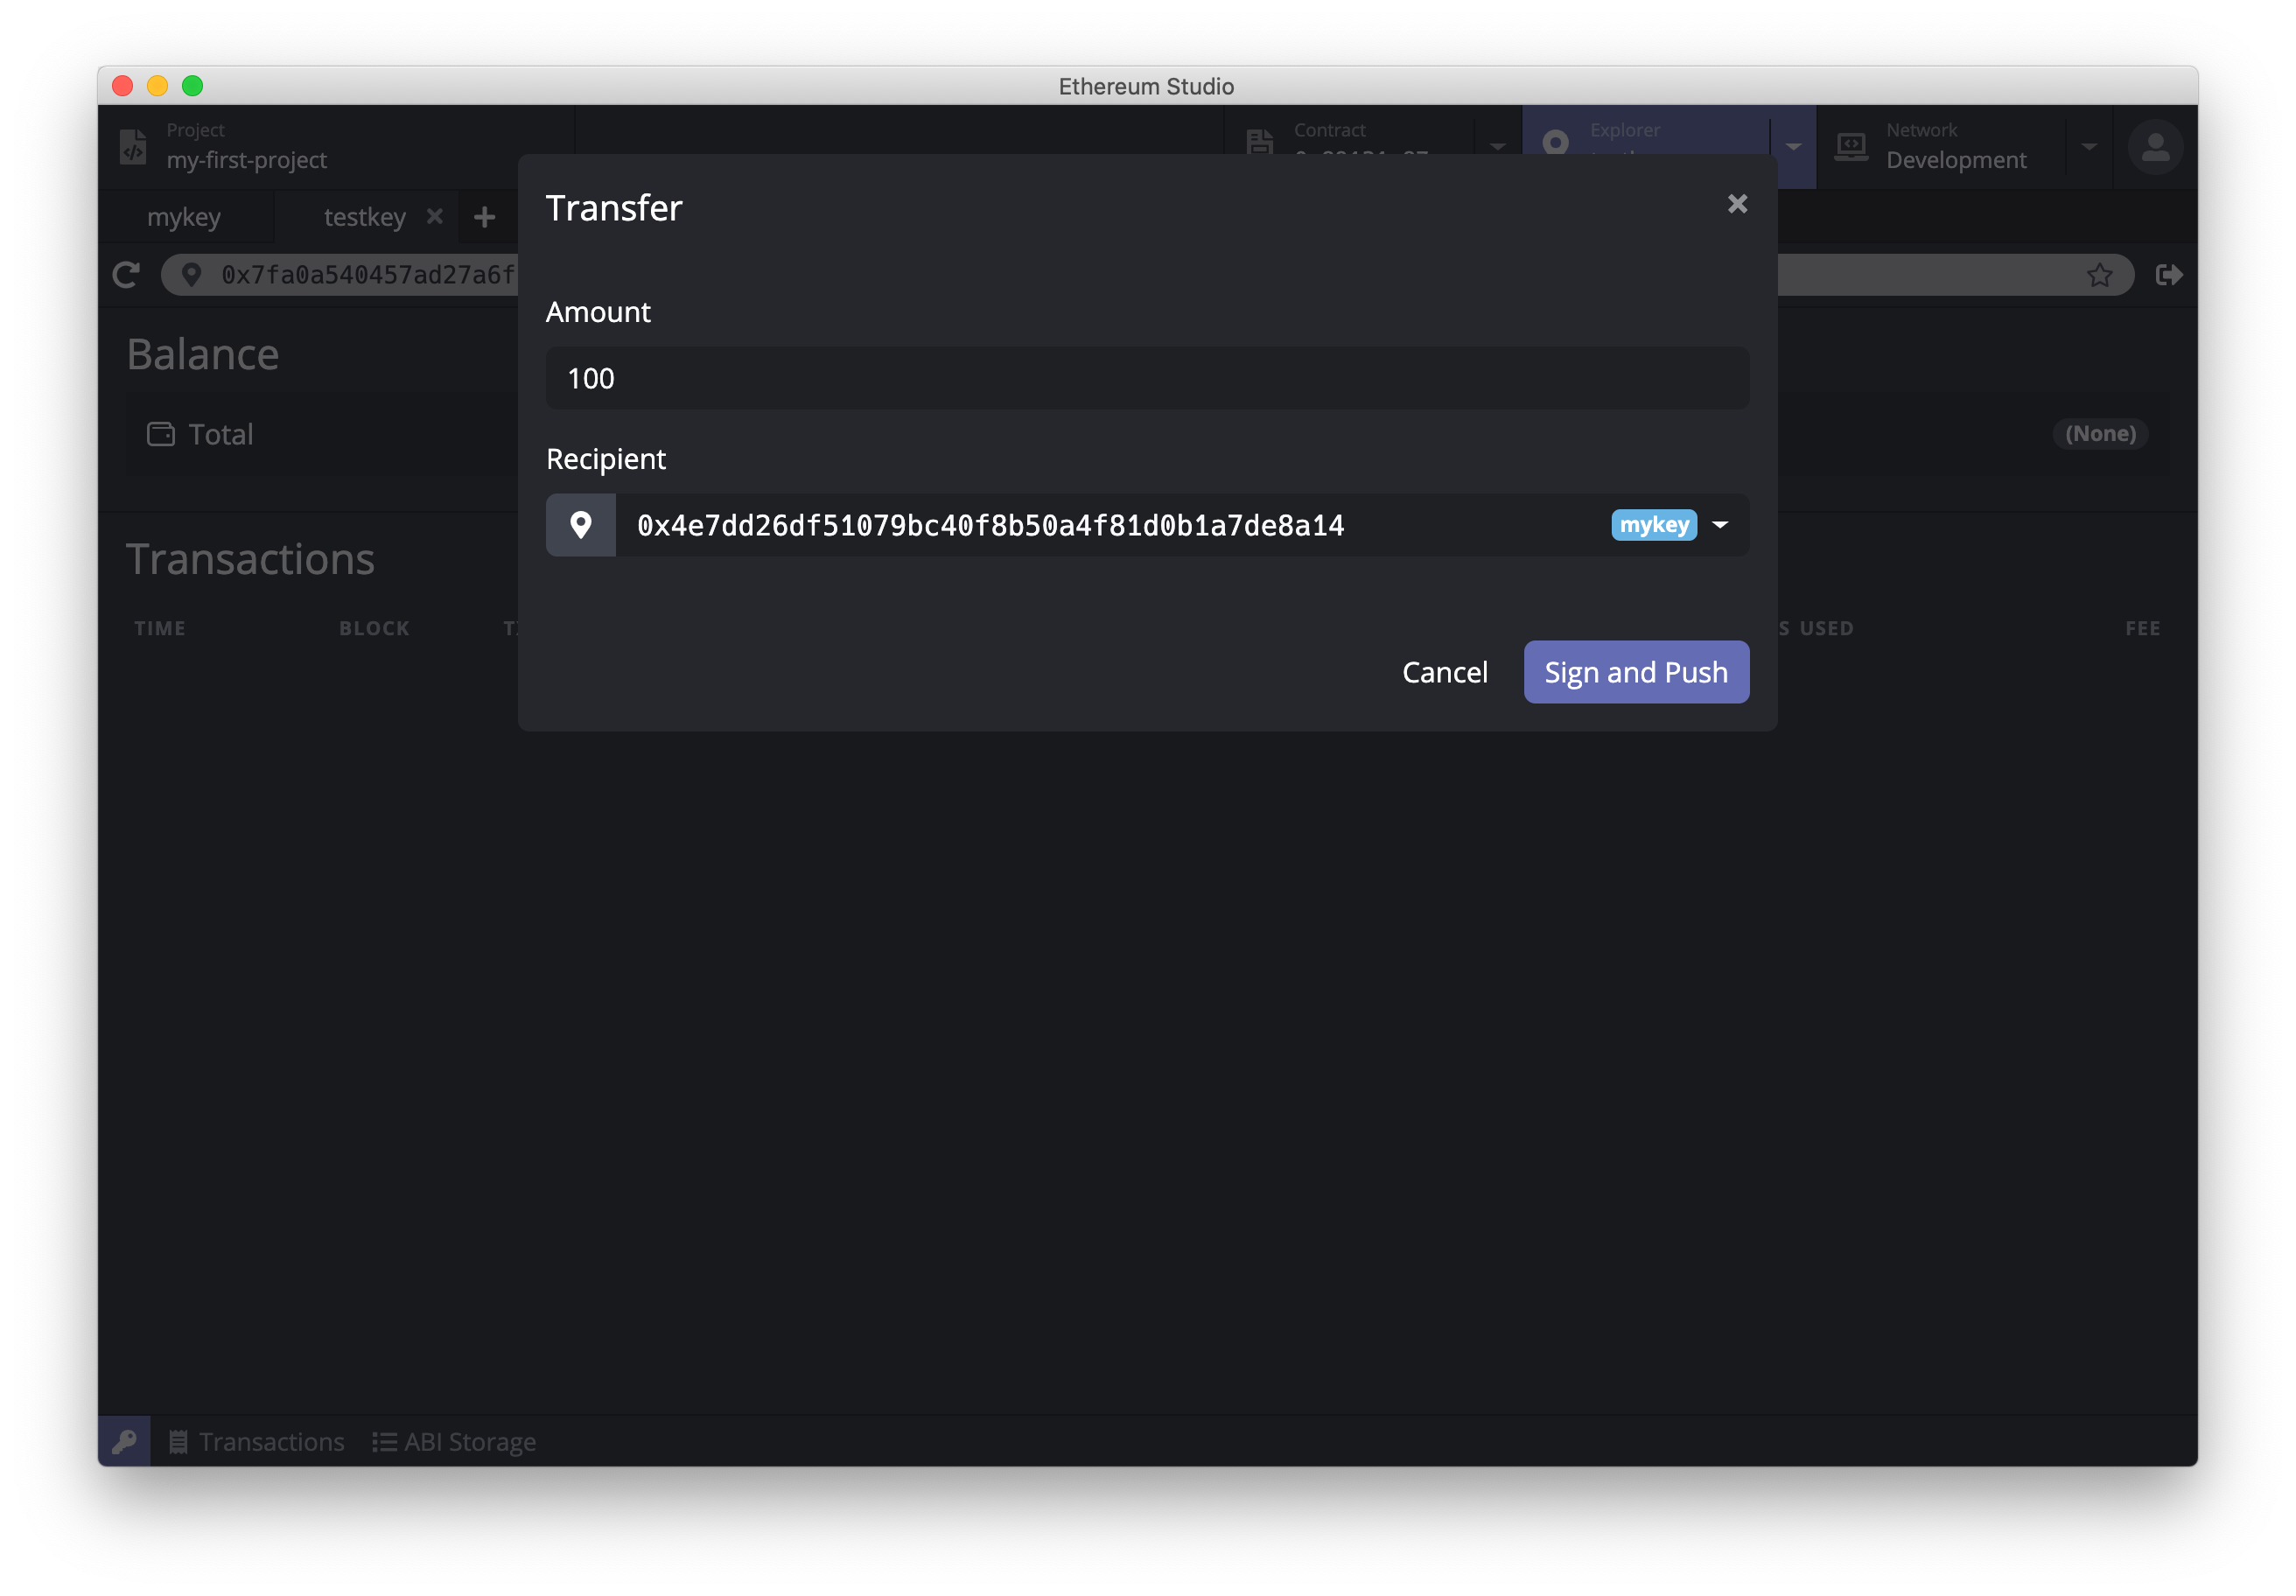Open the key manager icon in status bar
2296x1596 pixels.
tap(124, 1441)
